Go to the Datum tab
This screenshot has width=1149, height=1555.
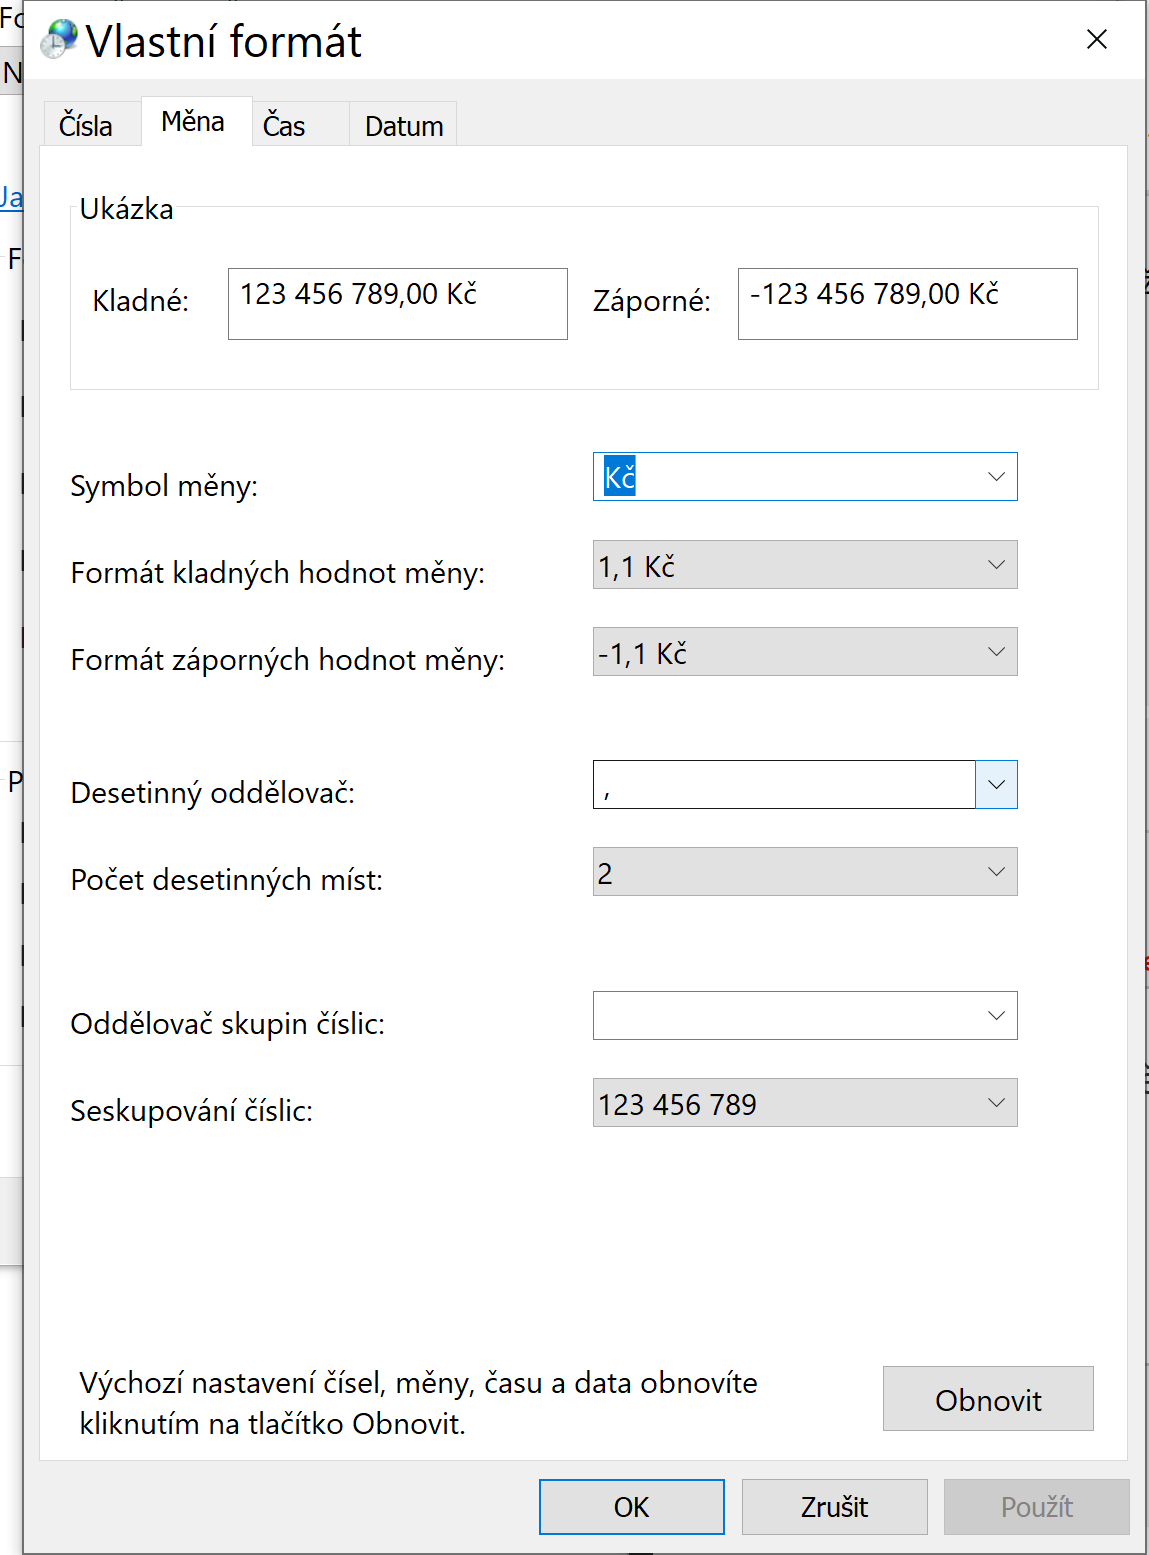tap(404, 126)
